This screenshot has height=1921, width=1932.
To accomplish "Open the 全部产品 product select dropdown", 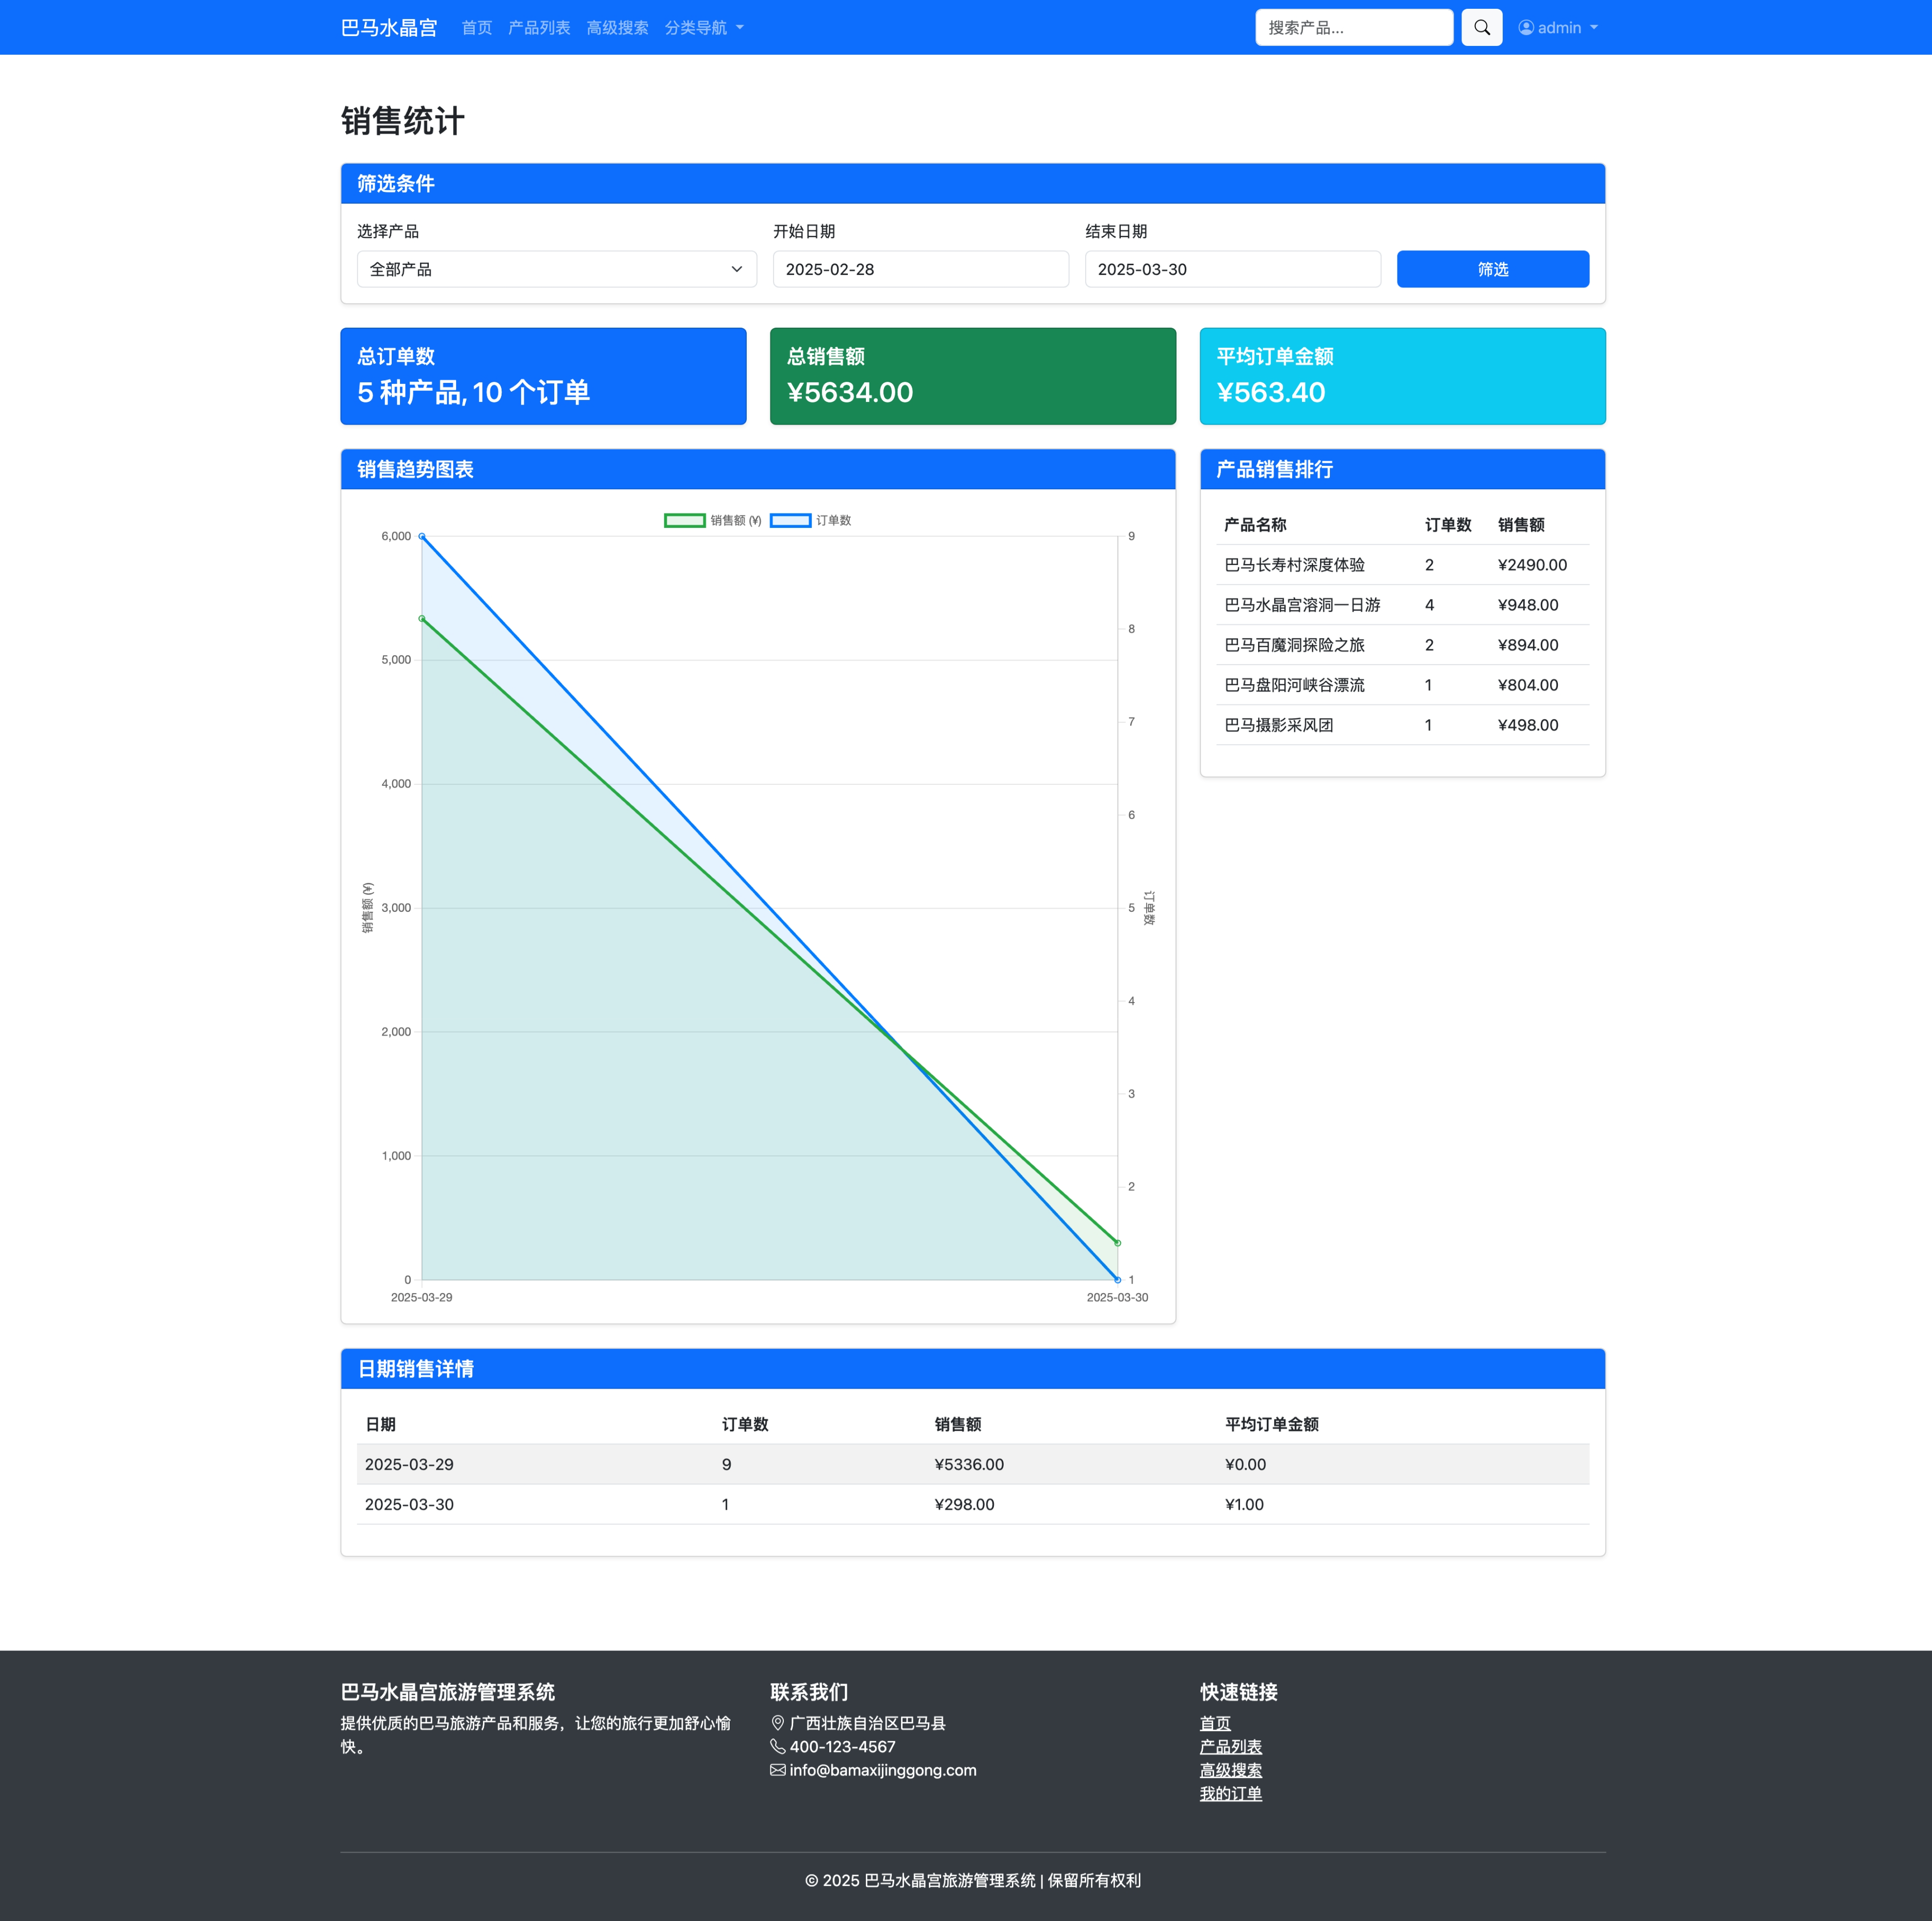I will click(556, 269).
